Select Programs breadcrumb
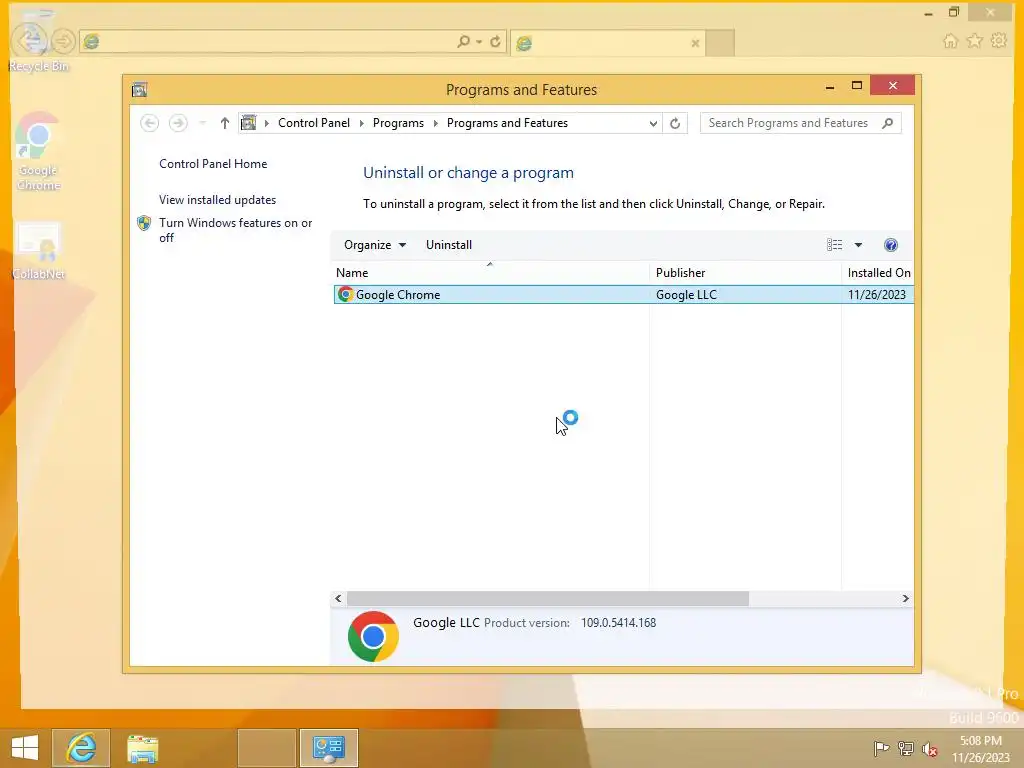1024x768 pixels. pos(398,123)
